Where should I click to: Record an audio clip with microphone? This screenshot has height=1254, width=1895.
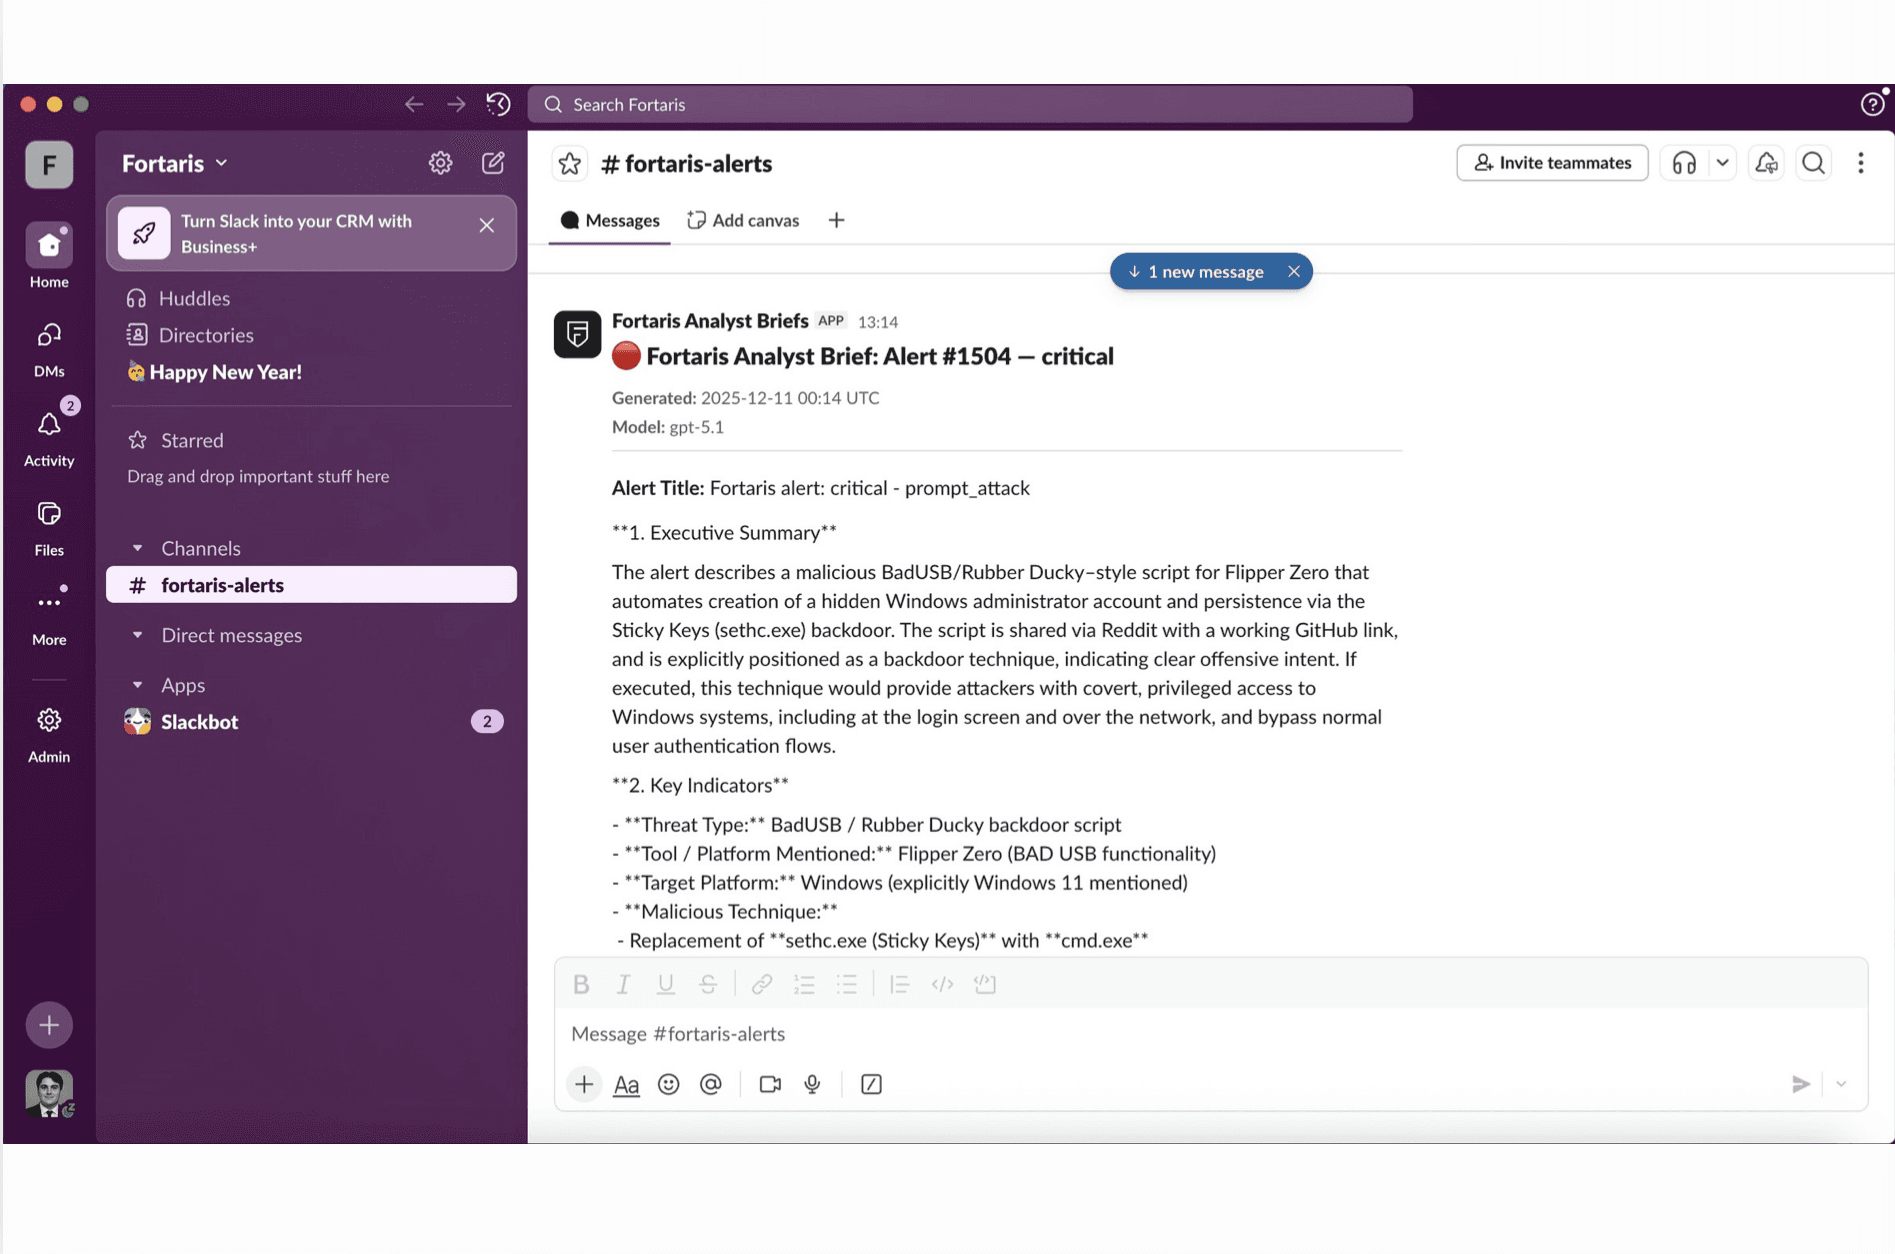click(x=812, y=1084)
